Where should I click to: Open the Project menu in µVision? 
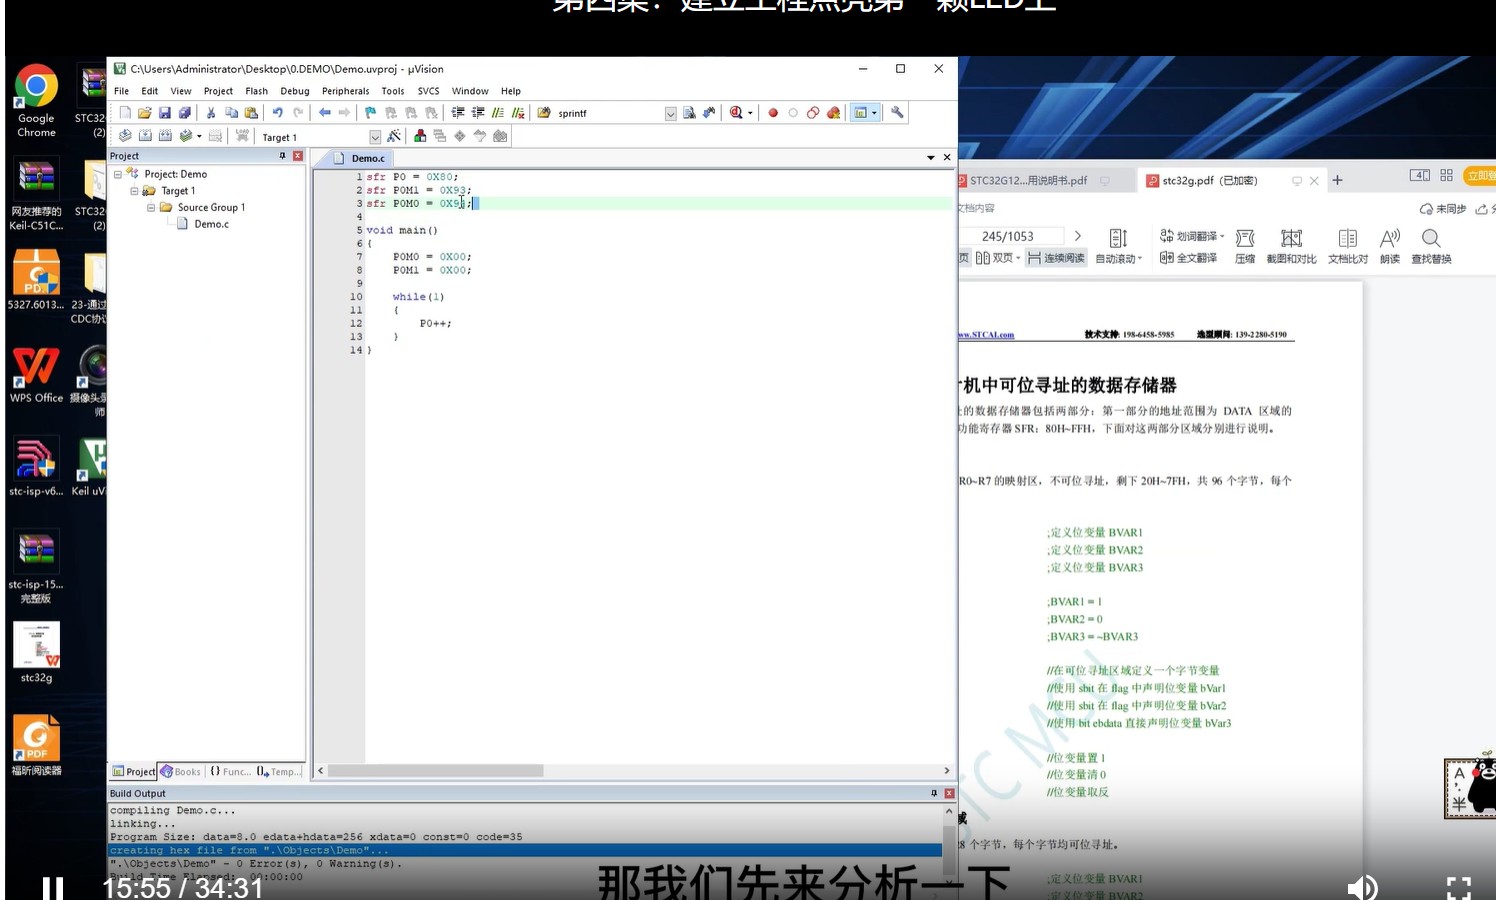point(218,91)
